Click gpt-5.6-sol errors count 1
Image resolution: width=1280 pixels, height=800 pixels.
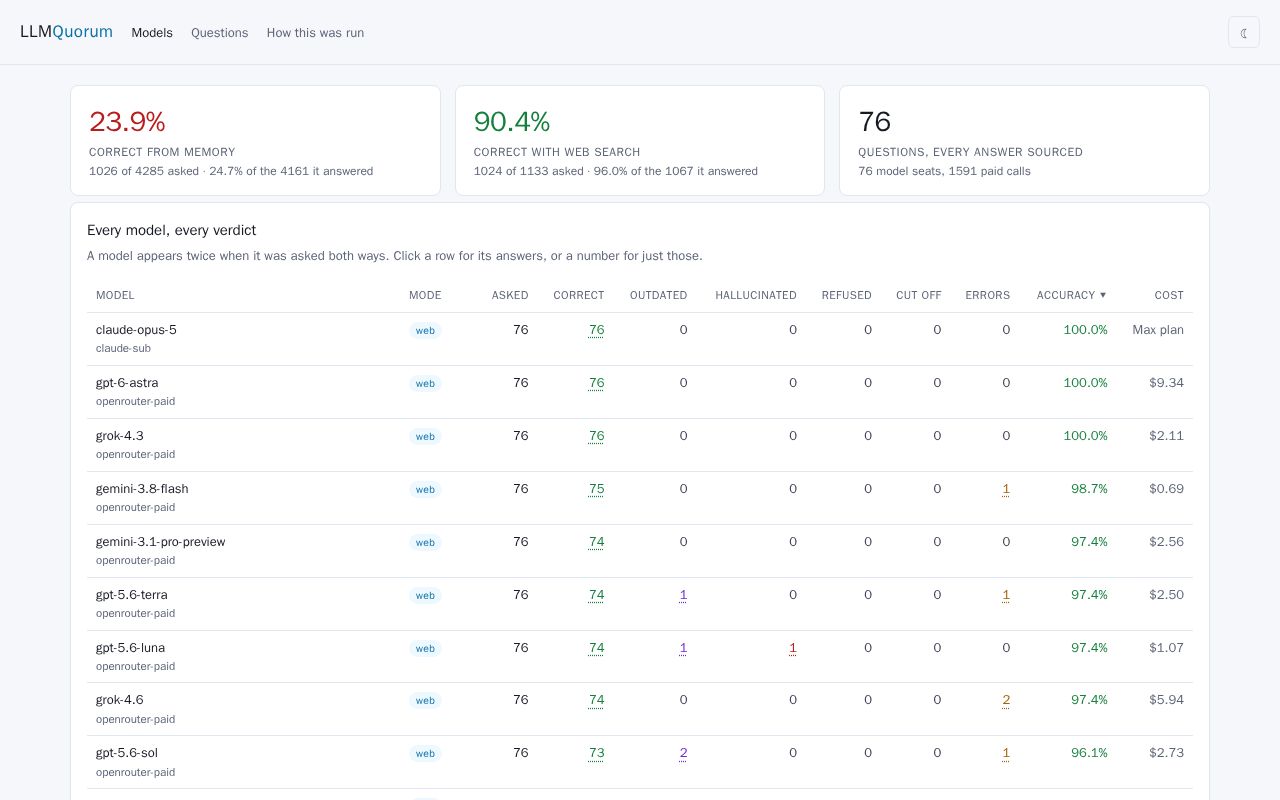click(1006, 753)
